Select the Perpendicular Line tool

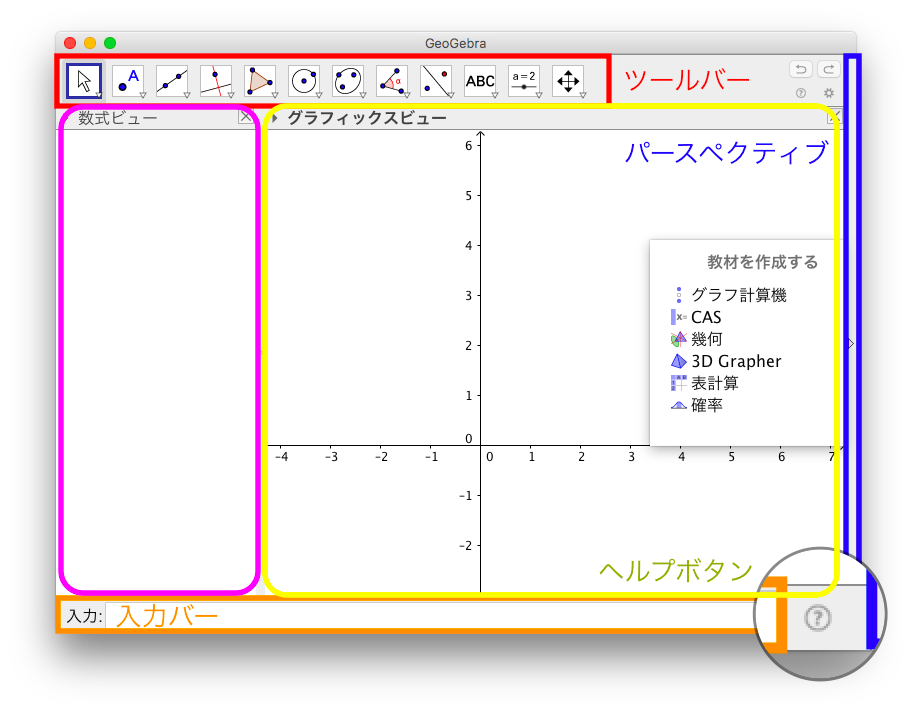216,81
